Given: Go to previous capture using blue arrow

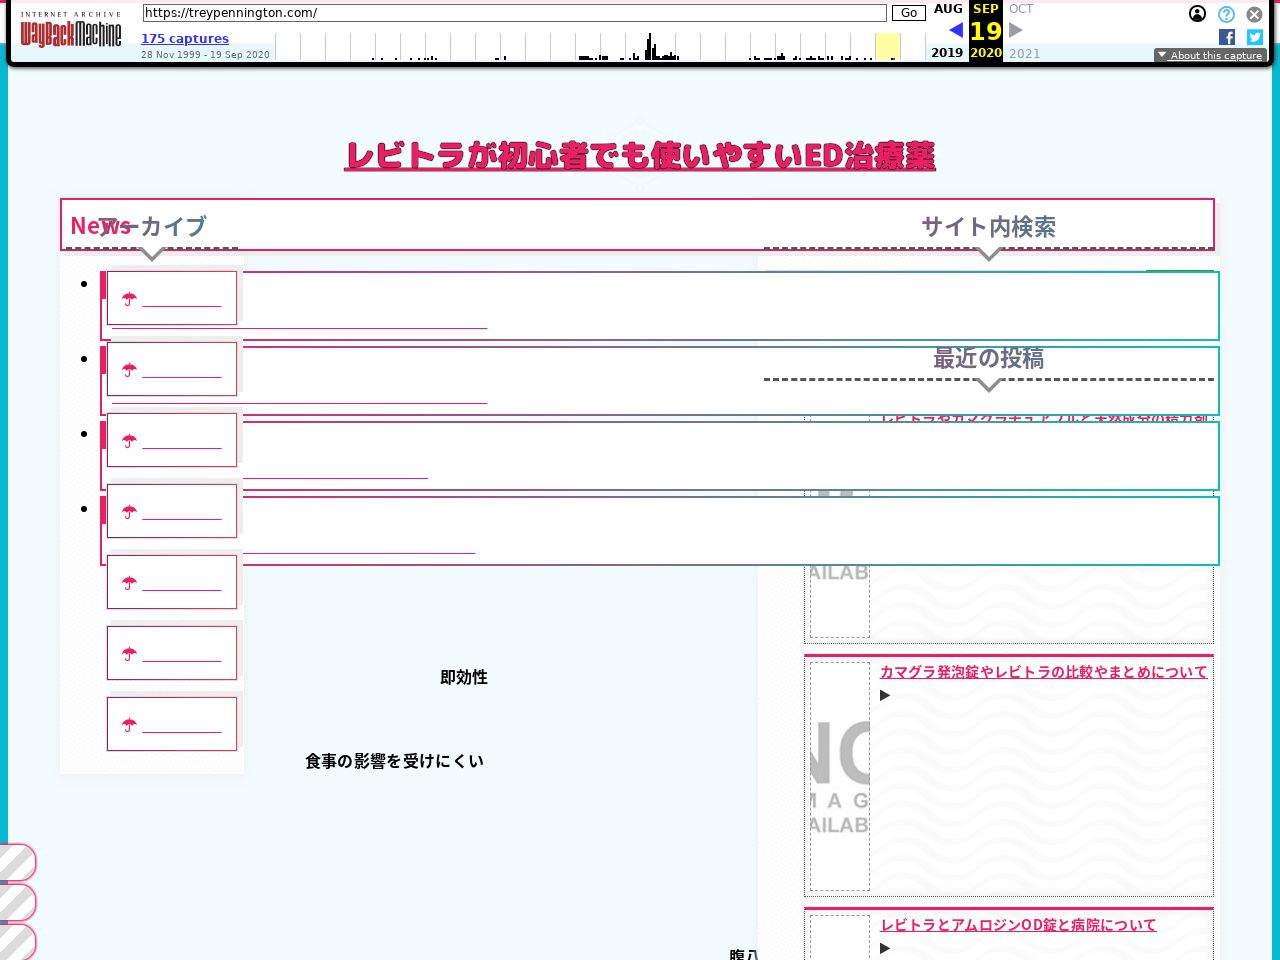Looking at the screenshot, I should (956, 30).
